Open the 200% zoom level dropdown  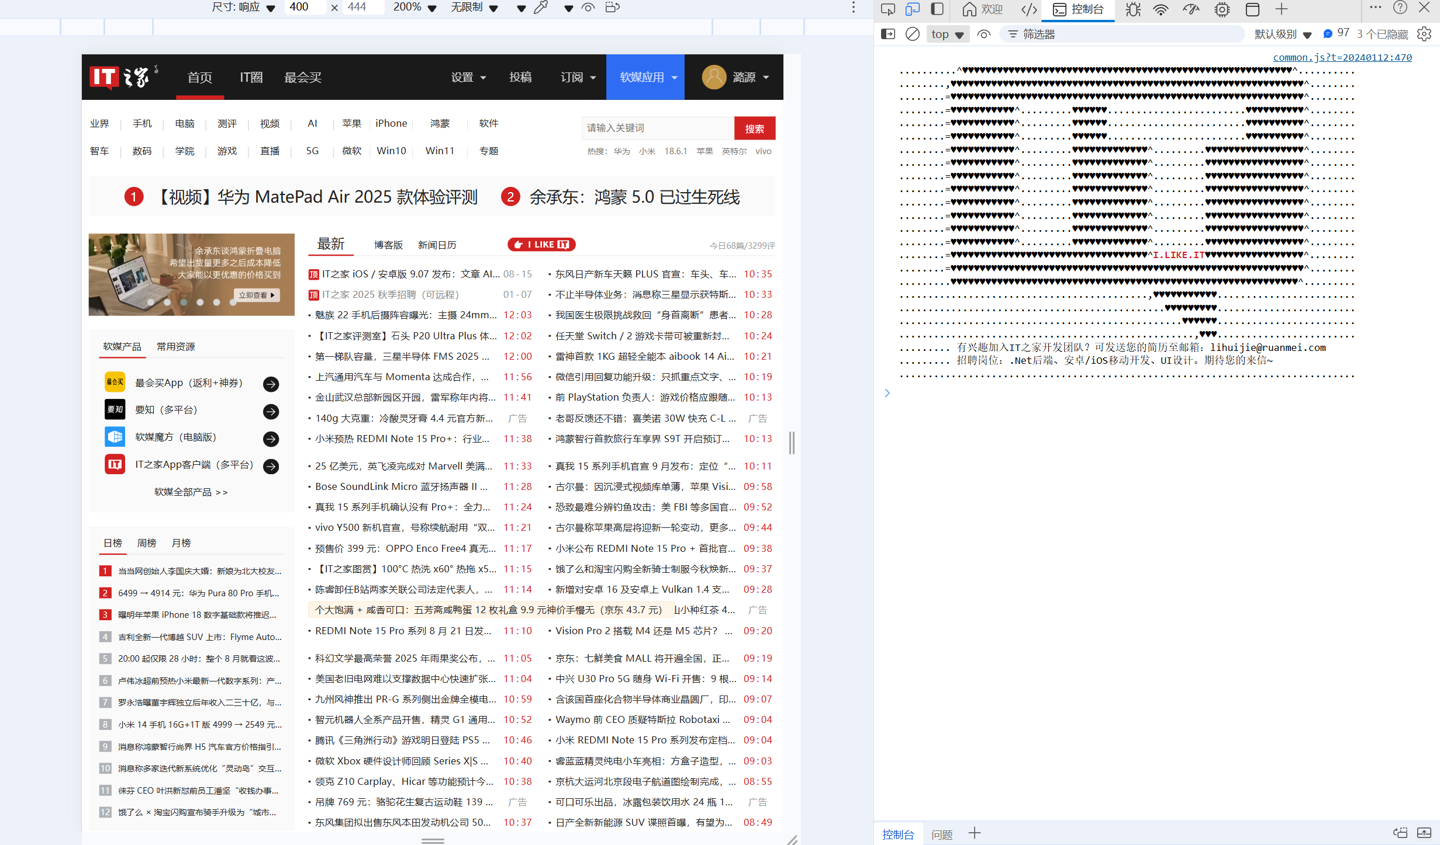(x=414, y=7)
